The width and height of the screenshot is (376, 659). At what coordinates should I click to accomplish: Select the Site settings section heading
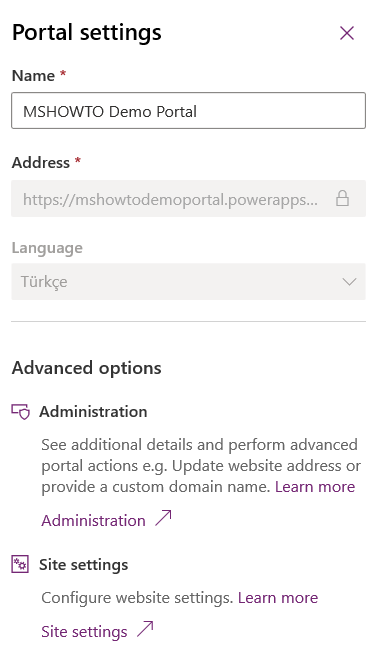tap(84, 564)
